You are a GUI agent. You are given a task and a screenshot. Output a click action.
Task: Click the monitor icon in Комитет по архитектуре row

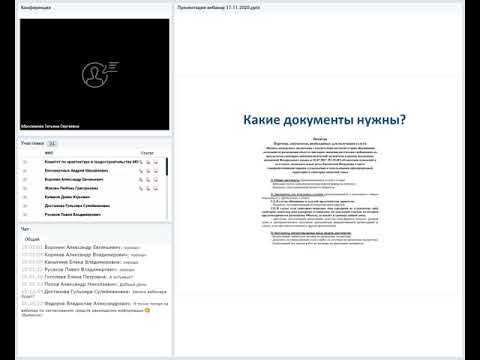pyautogui.click(x=156, y=162)
